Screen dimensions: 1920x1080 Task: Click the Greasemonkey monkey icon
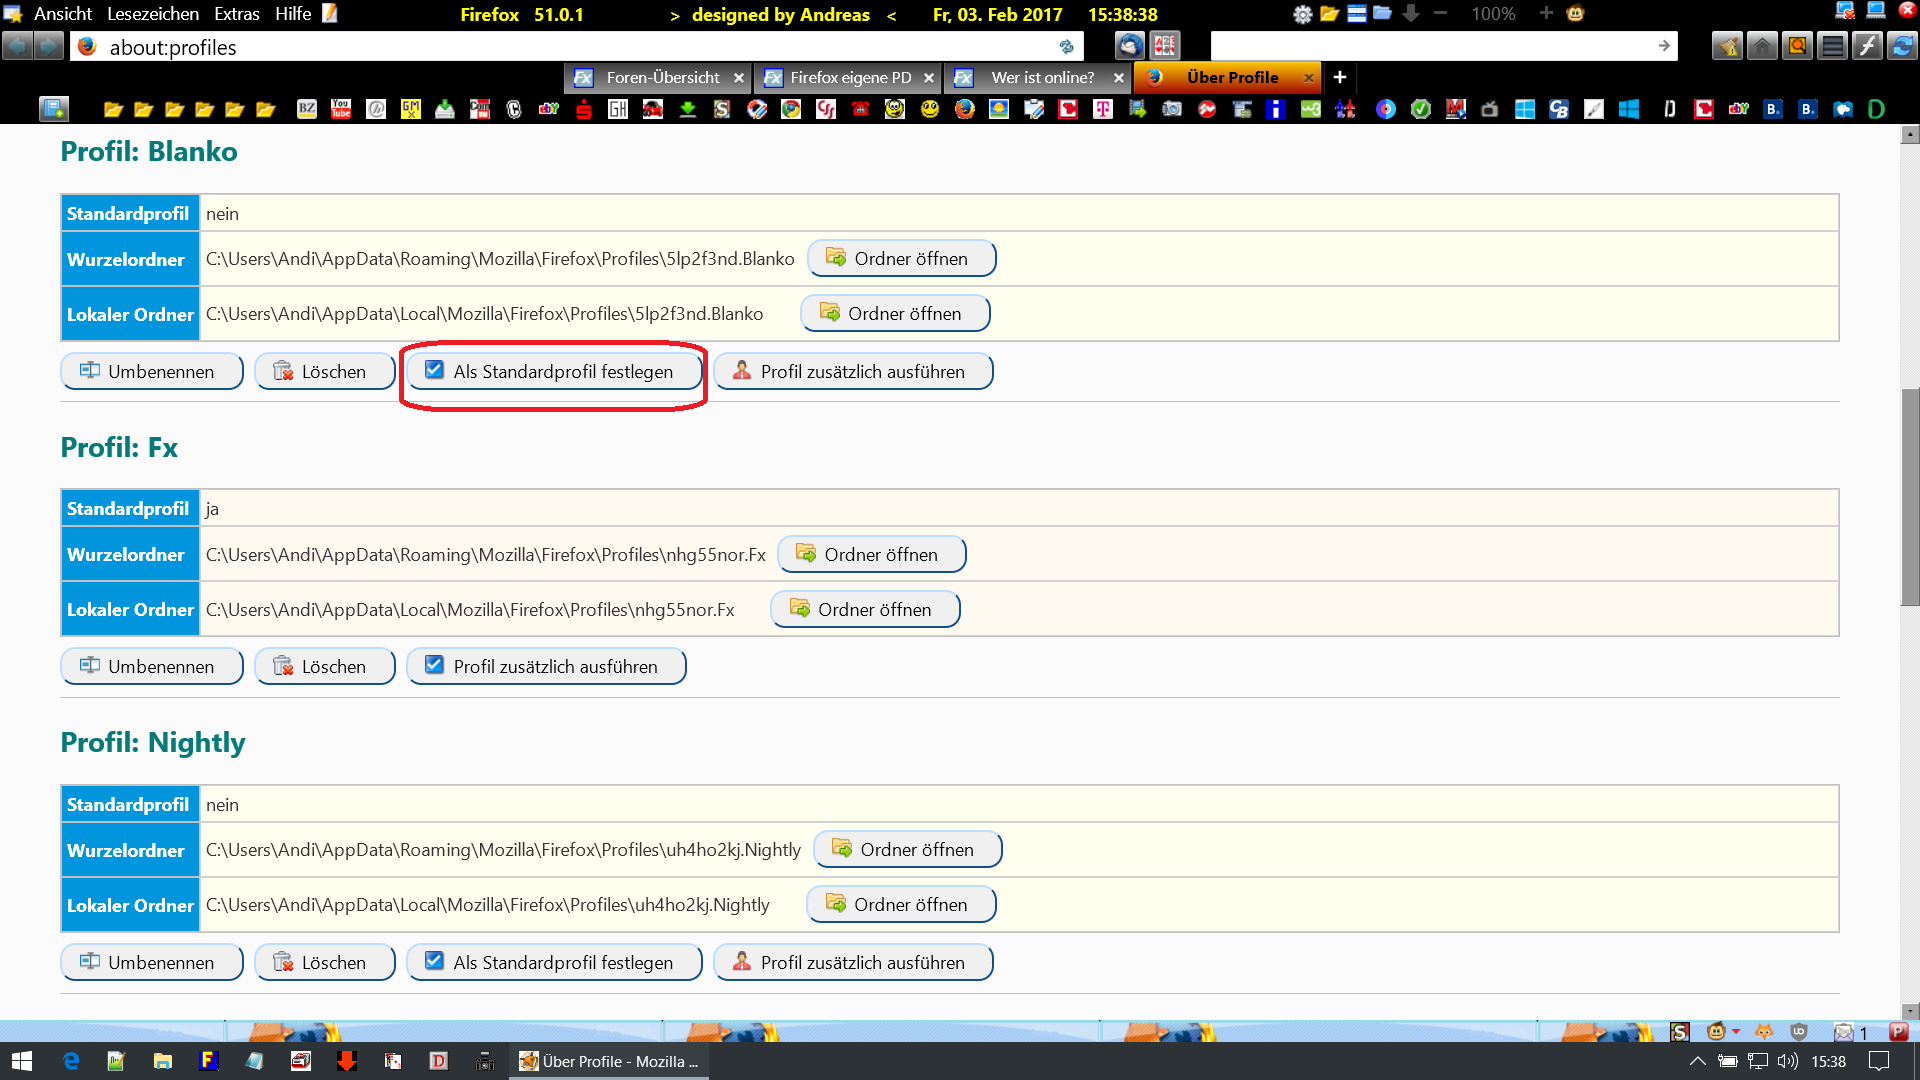(x=1575, y=14)
